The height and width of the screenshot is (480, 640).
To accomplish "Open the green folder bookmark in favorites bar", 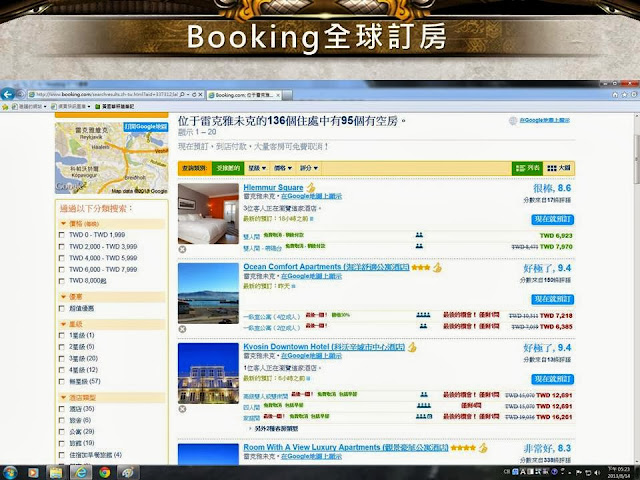I will click(114, 107).
